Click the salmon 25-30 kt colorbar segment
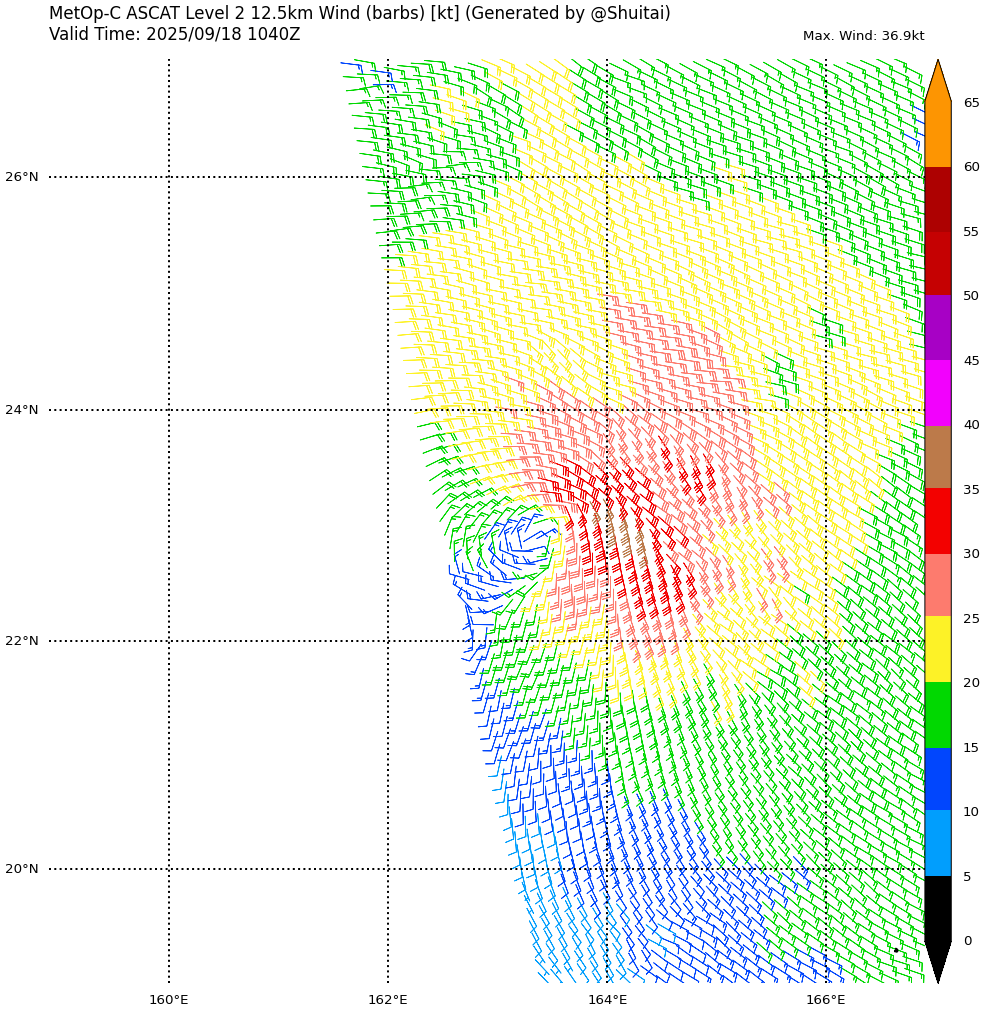984x1011 pixels. (938, 585)
